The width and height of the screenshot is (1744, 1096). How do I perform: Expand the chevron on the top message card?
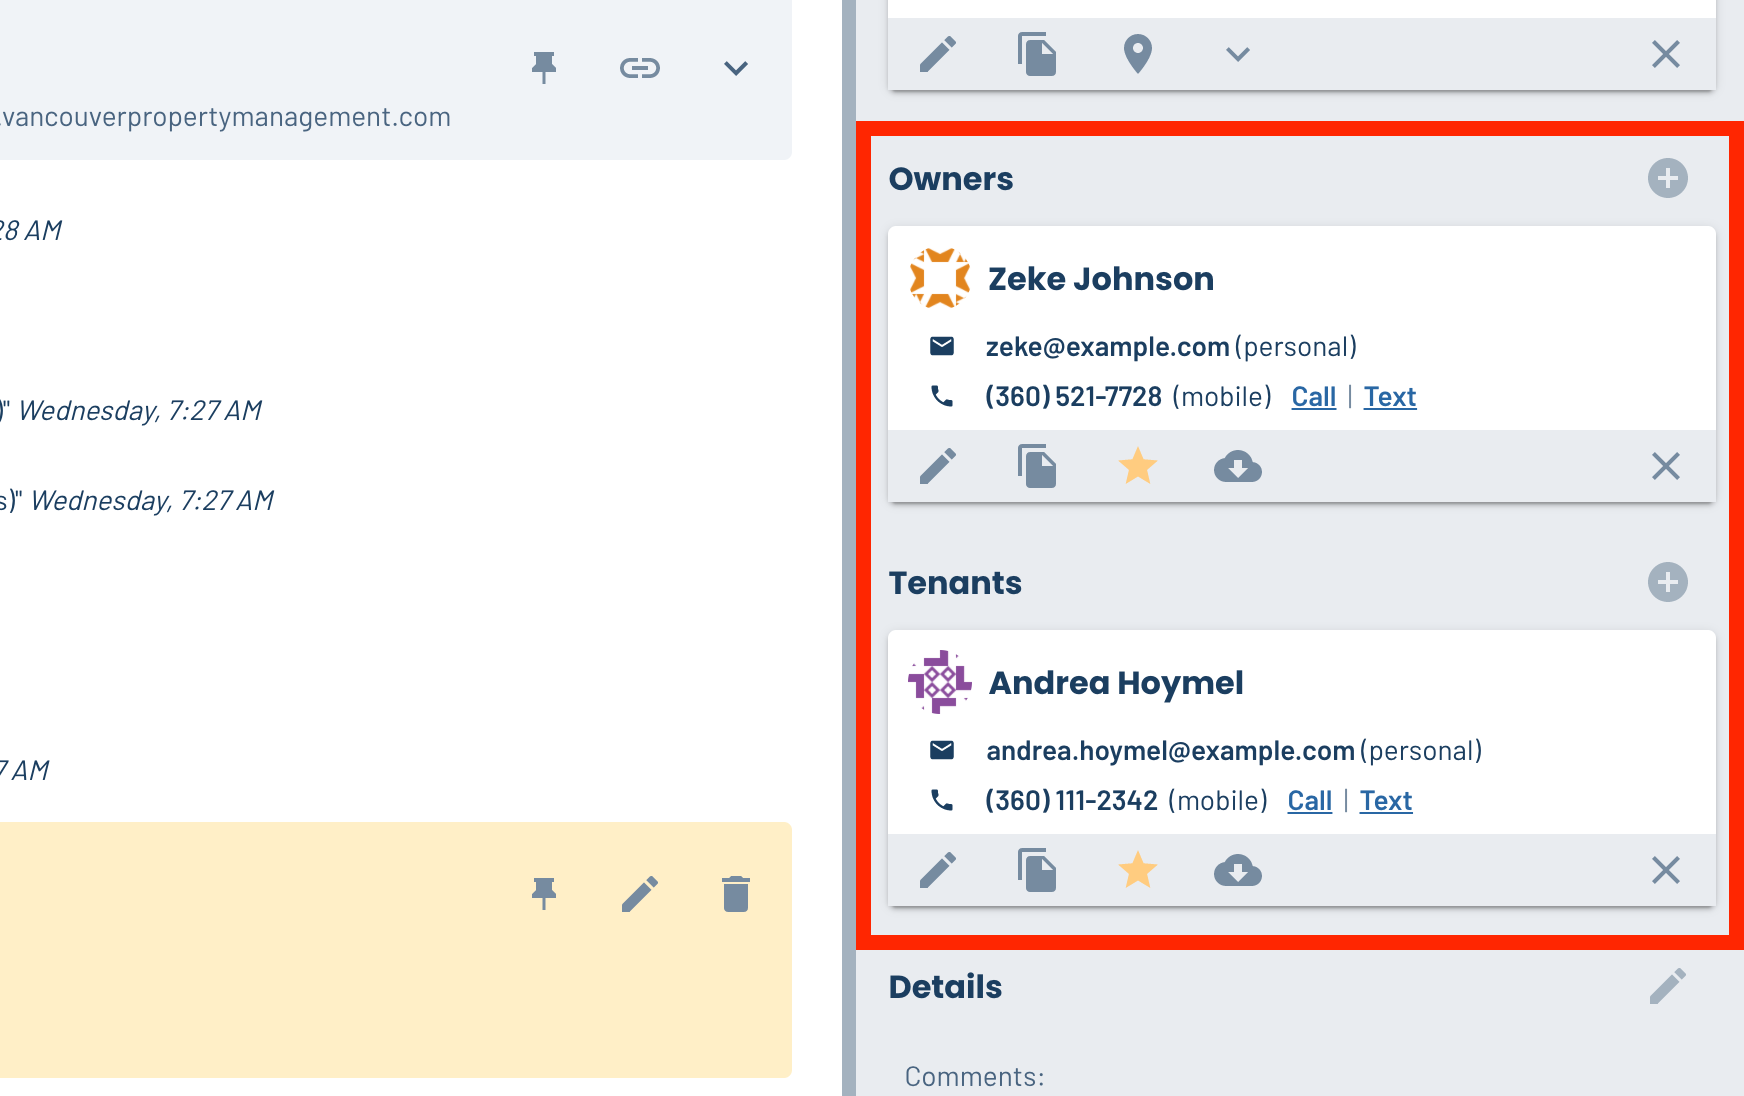point(736,68)
